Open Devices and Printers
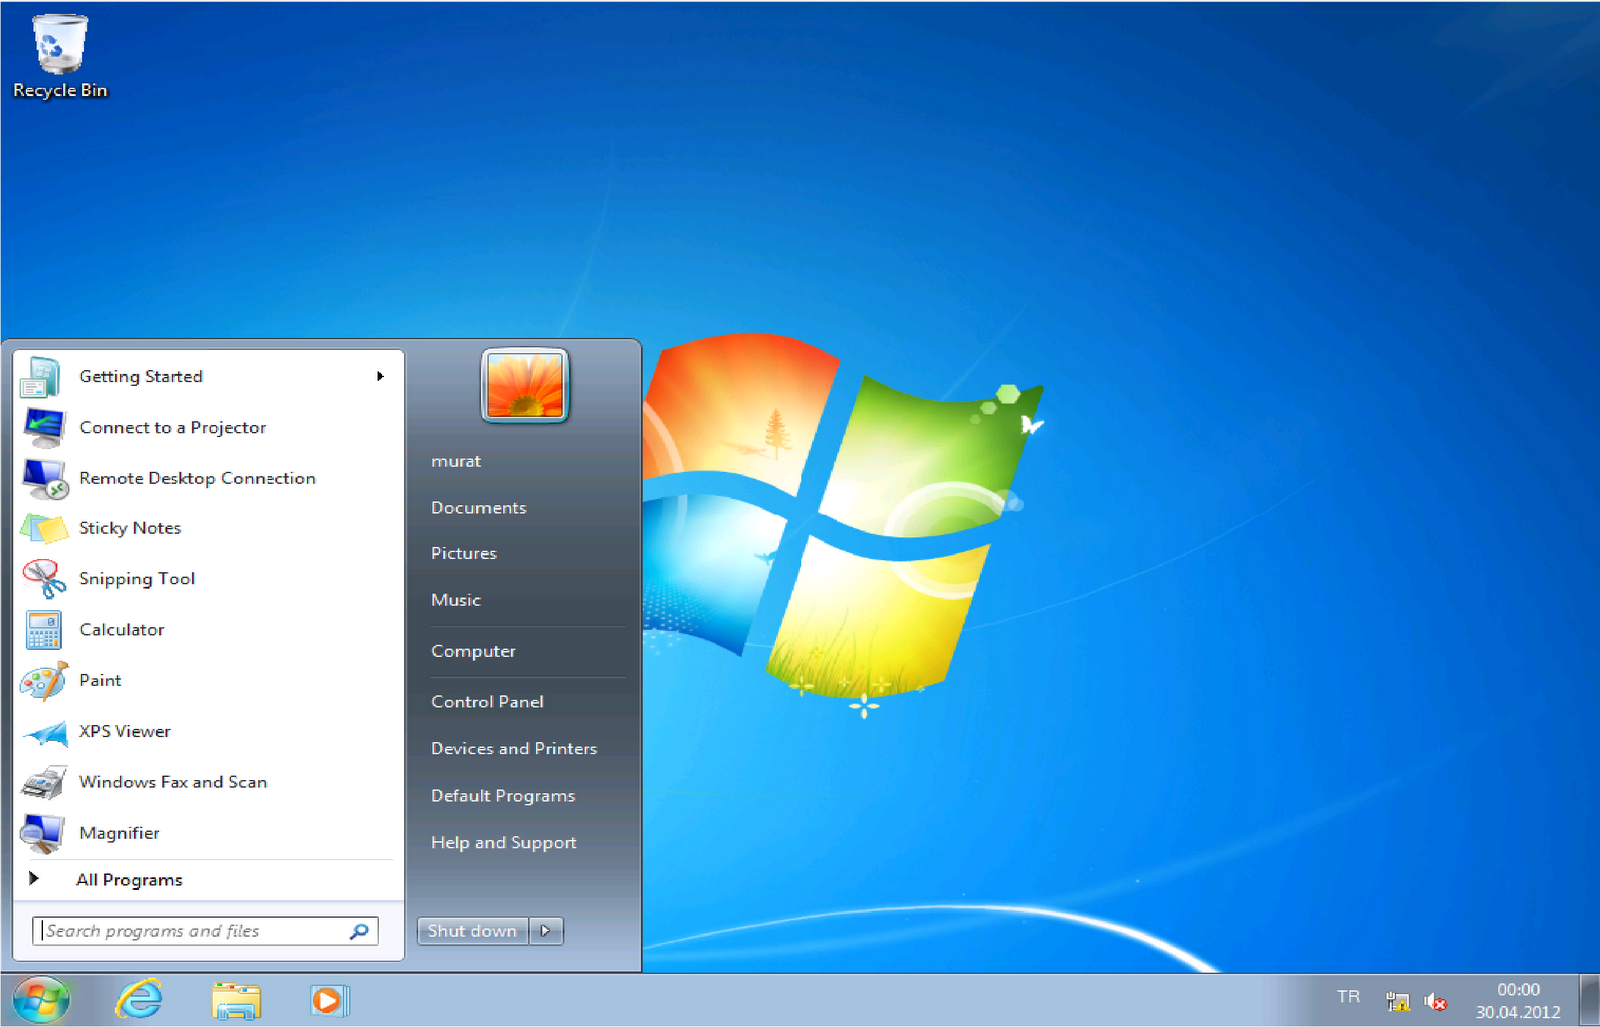Screen dimensions: 1600x1027 pos(513,747)
